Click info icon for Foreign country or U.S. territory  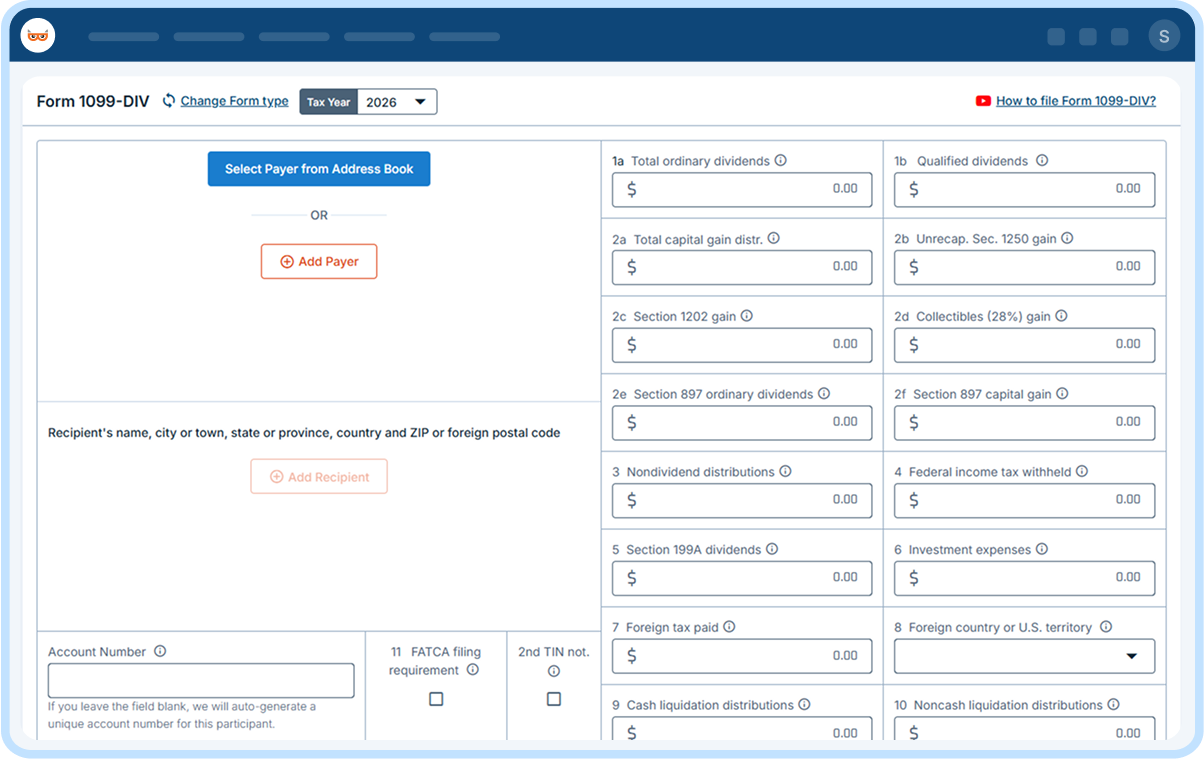[1106, 627]
